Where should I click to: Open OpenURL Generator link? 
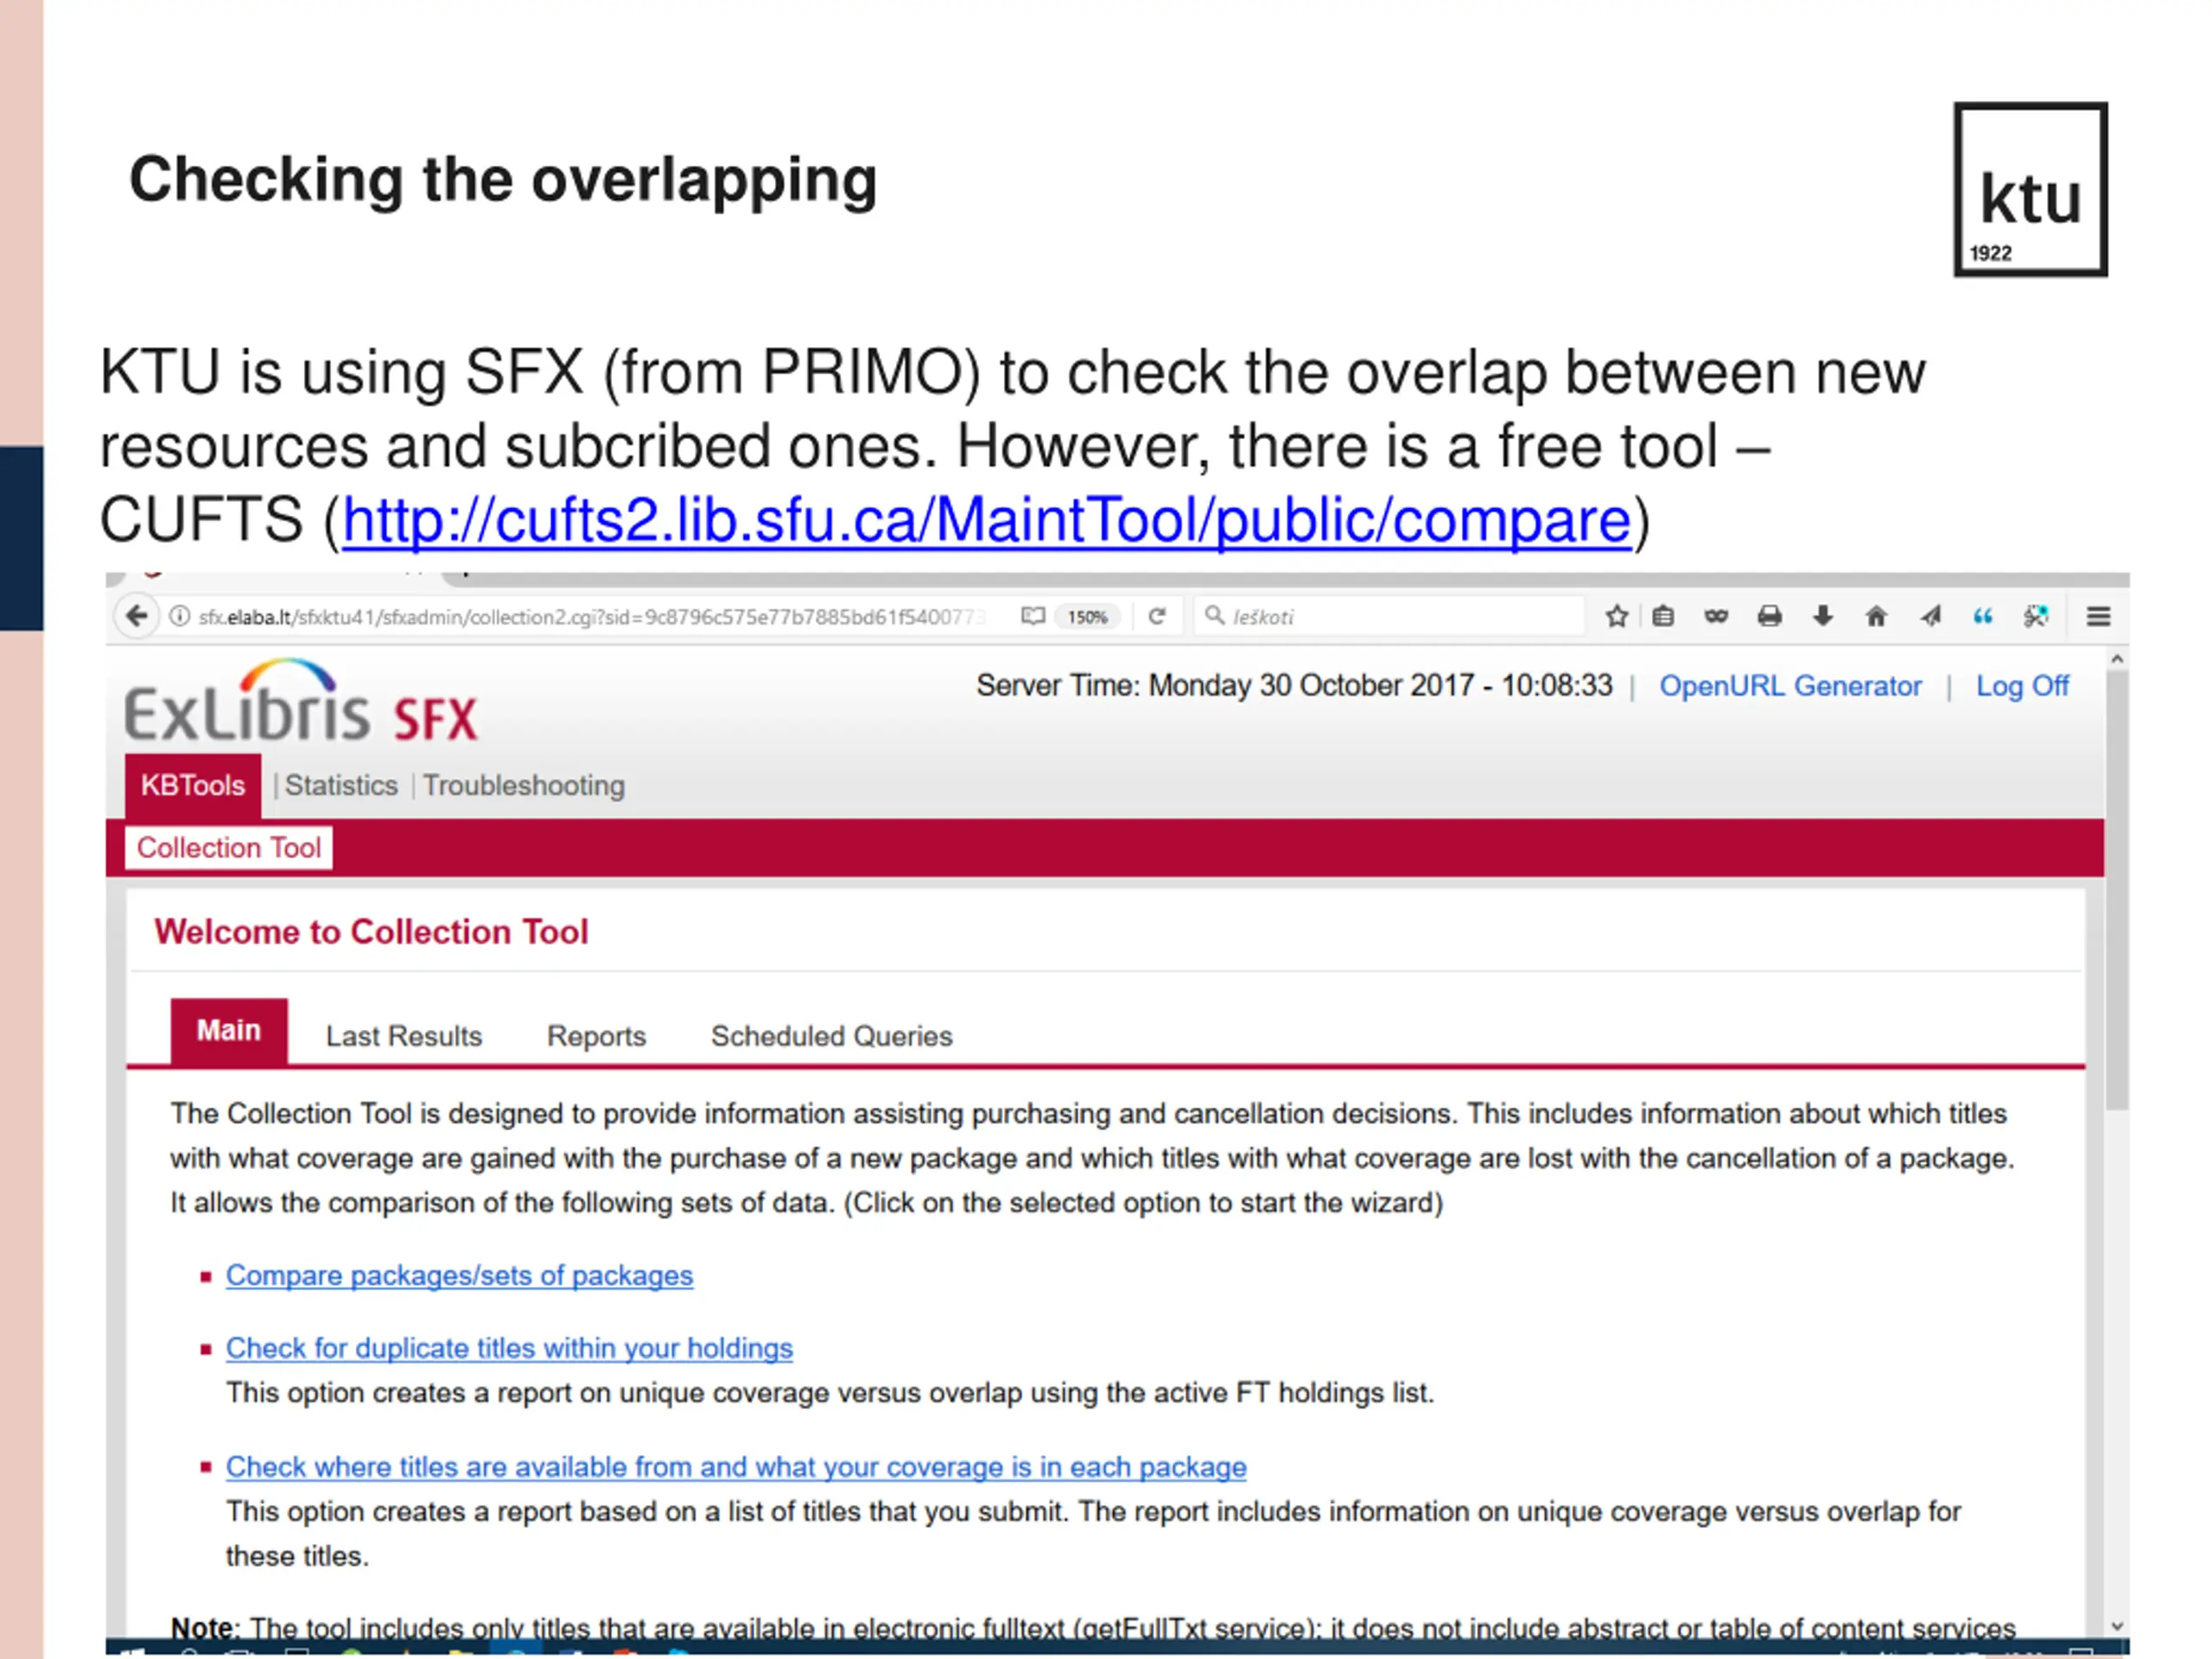(x=1790, y=686)
